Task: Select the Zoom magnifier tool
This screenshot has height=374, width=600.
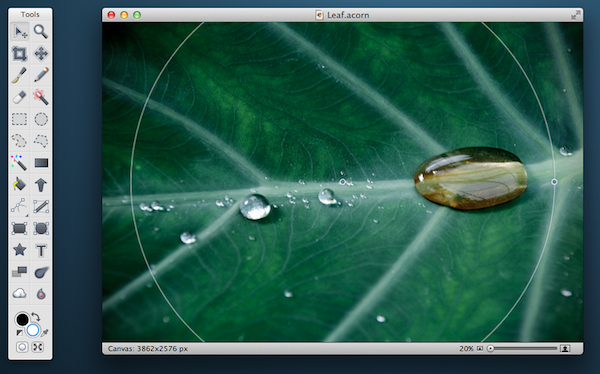Action: (41, 32)
